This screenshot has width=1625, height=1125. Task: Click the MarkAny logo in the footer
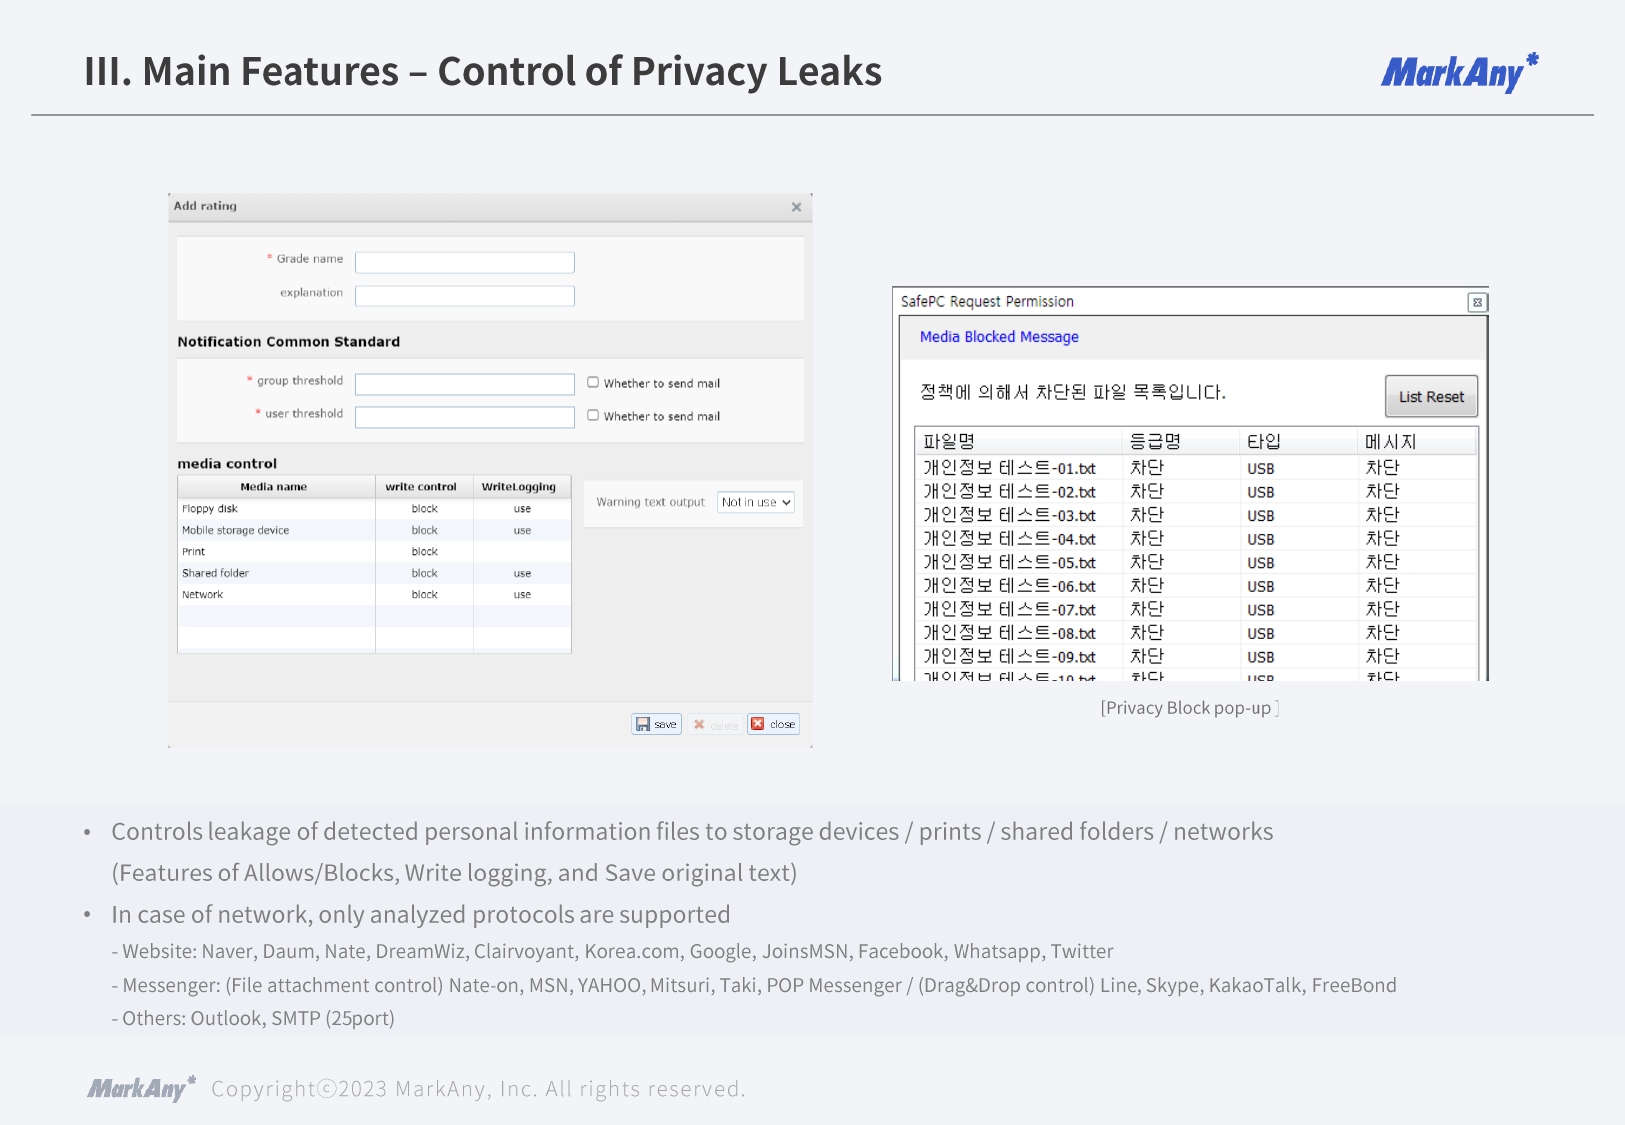[x=141, y=1088]
